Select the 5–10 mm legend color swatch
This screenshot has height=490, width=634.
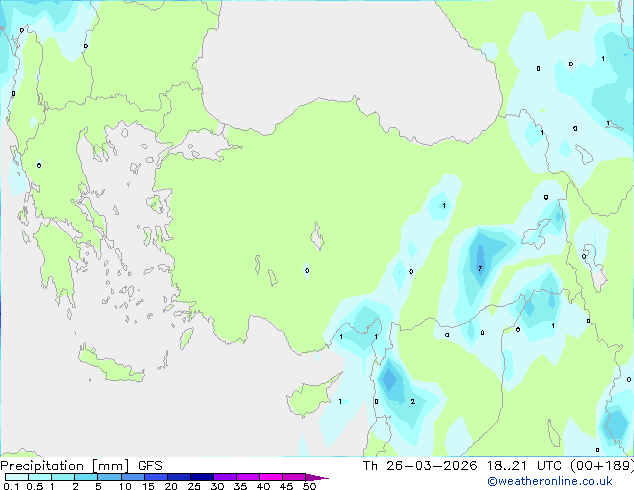(110, 477)
